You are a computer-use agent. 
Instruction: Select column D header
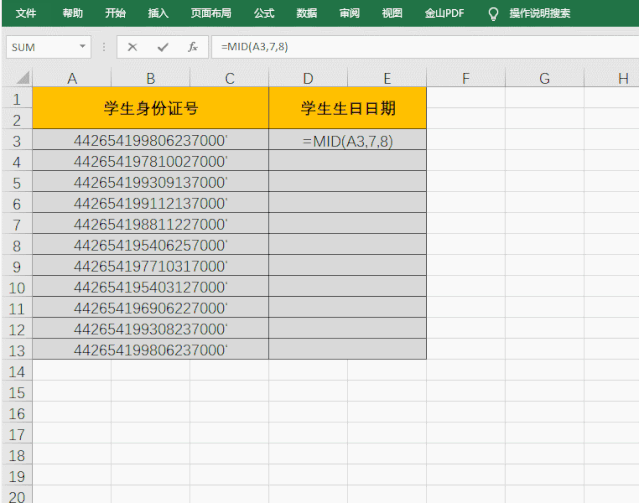(308, 78)
